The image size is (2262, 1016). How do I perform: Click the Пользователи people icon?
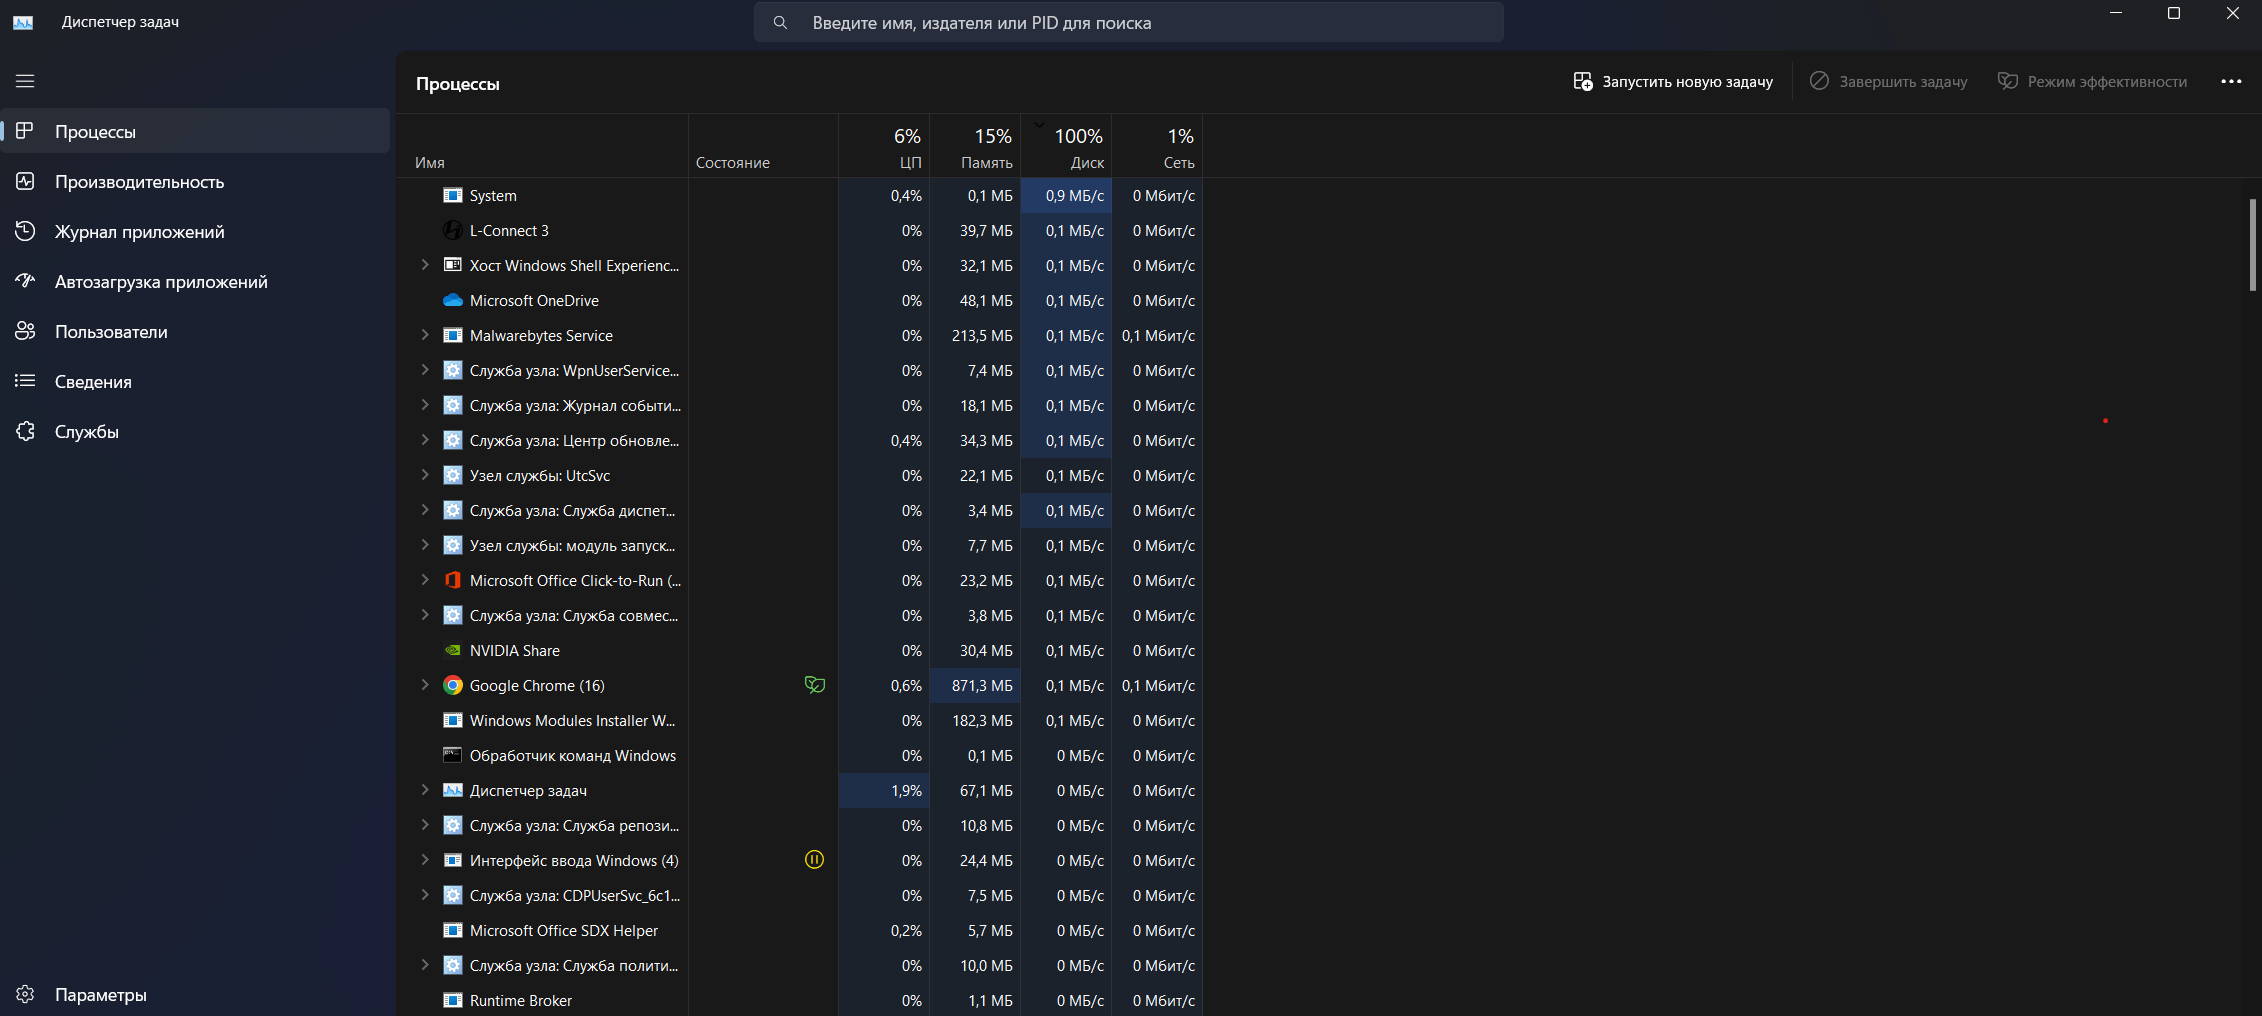point(25,331)
